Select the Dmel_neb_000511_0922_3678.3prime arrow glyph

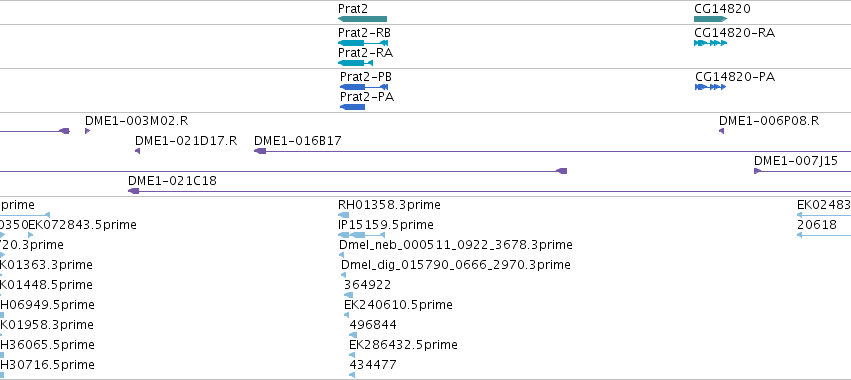pyautogui.click(x=341, y=255)
